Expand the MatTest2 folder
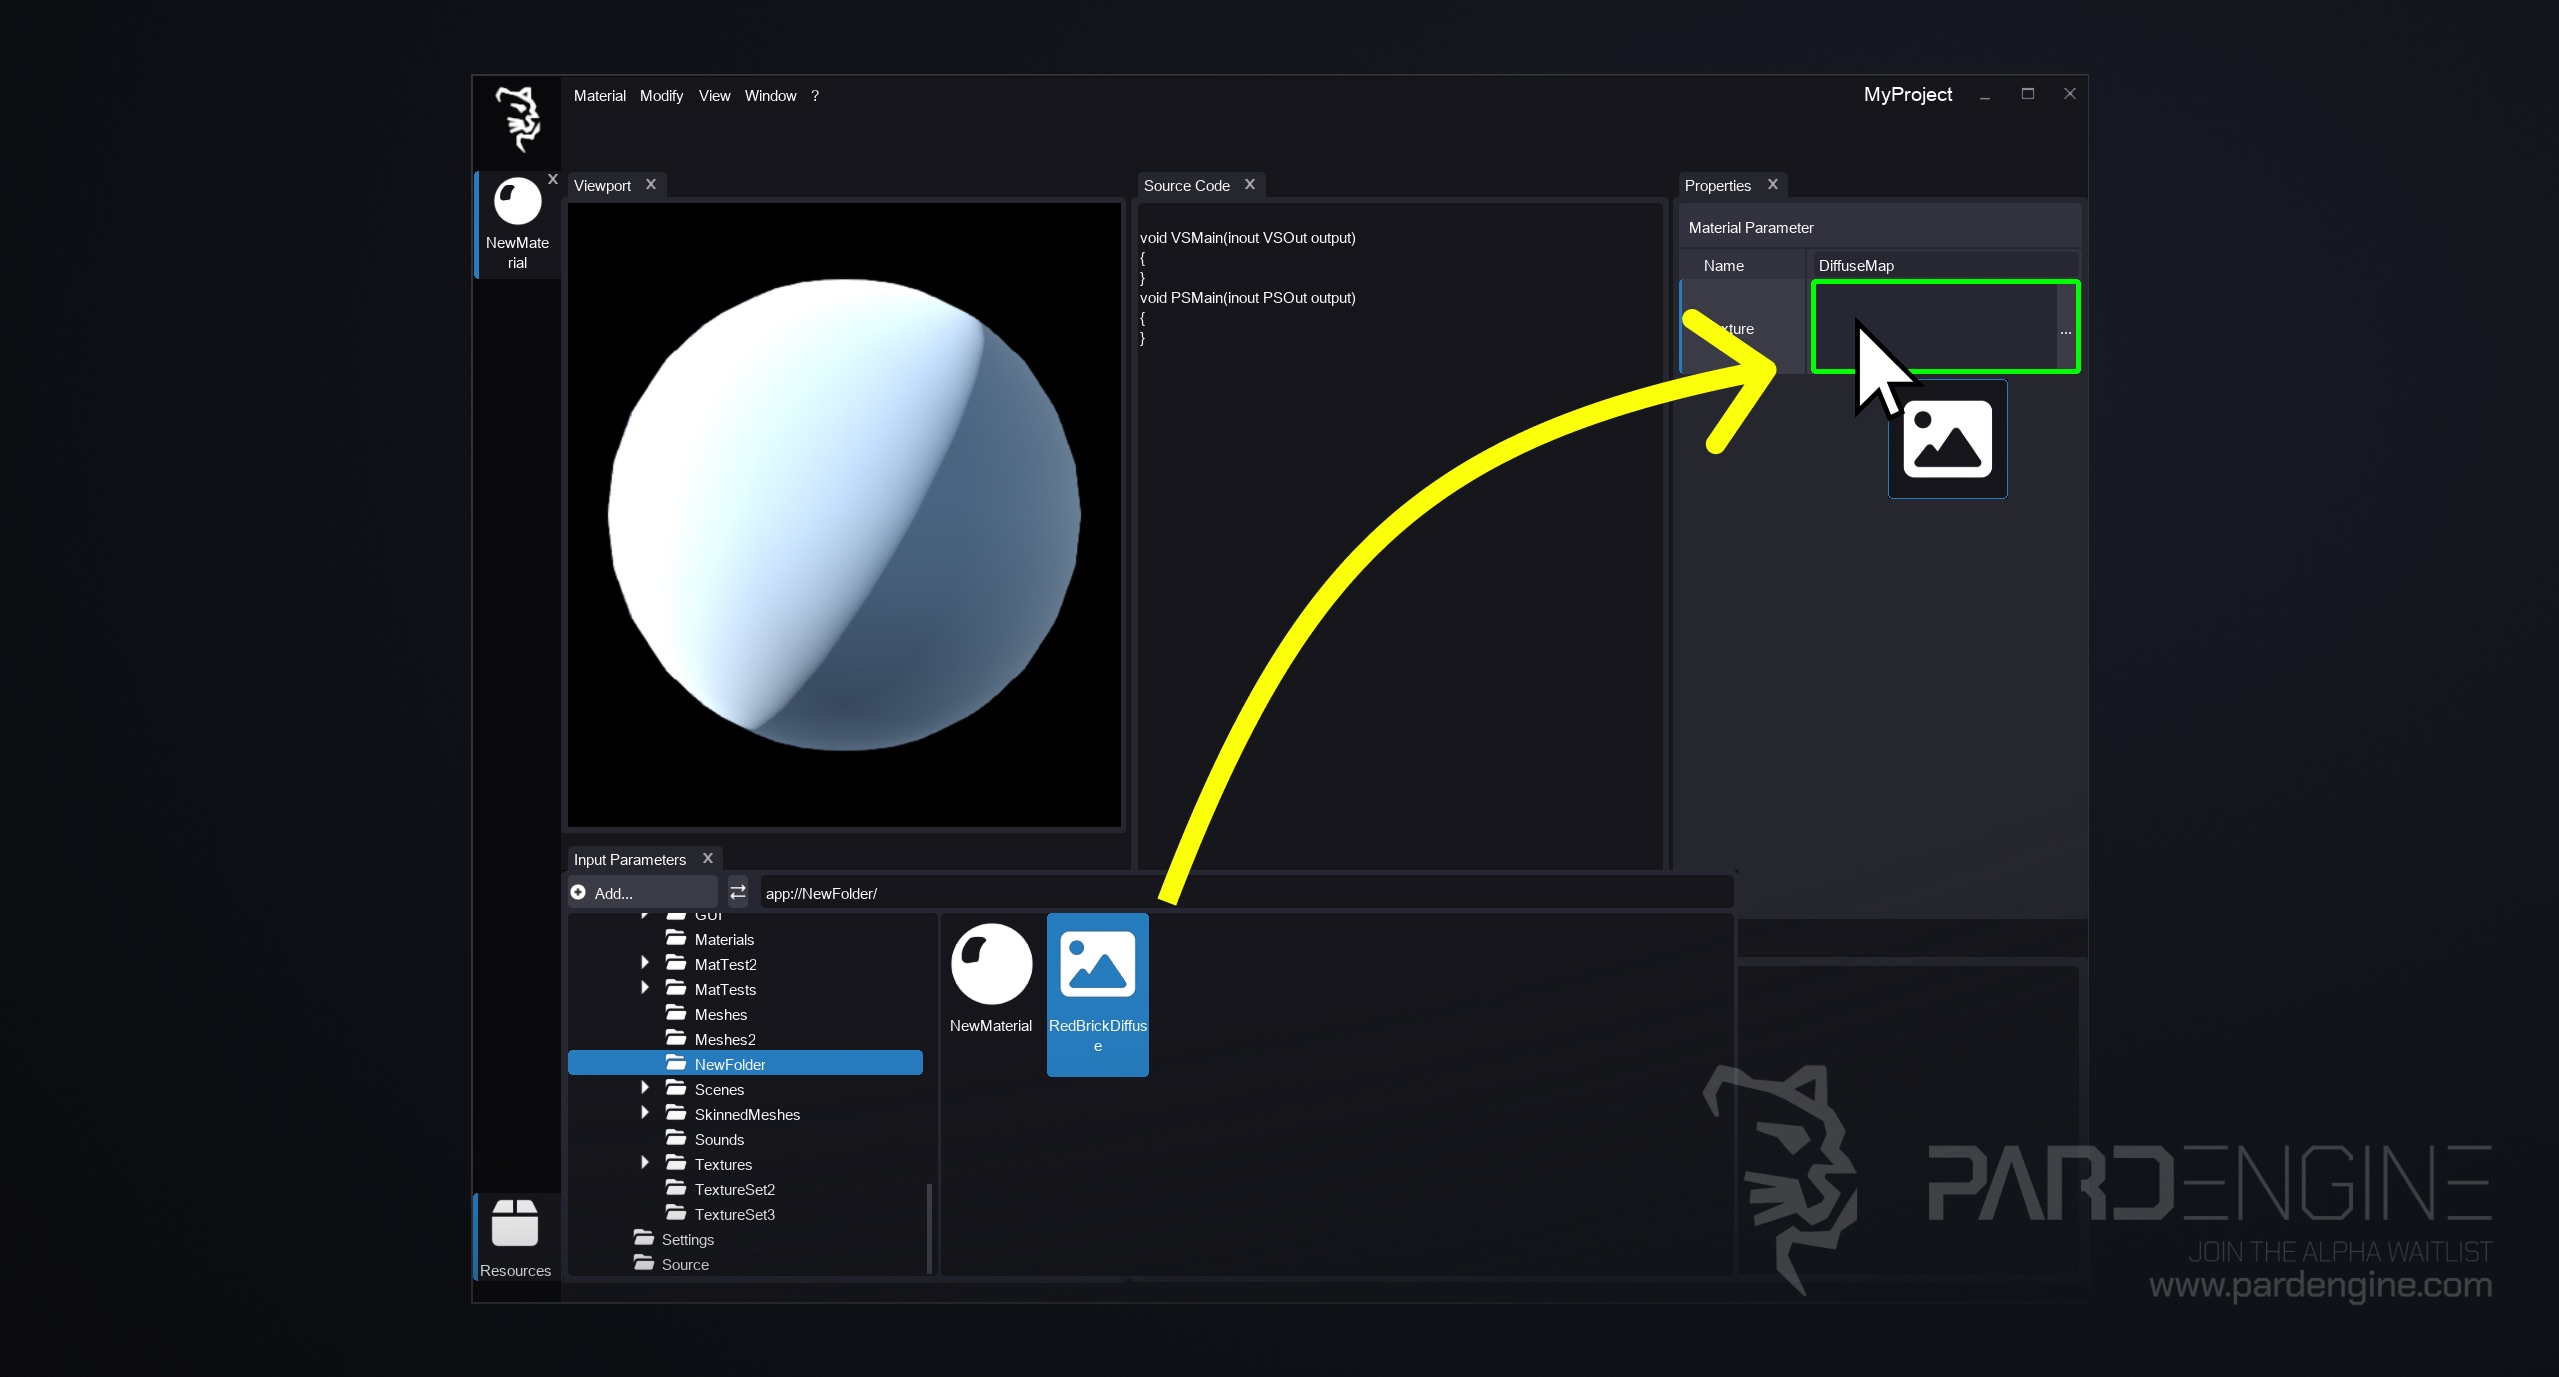2559x1377 pixels. coord(645,962)
